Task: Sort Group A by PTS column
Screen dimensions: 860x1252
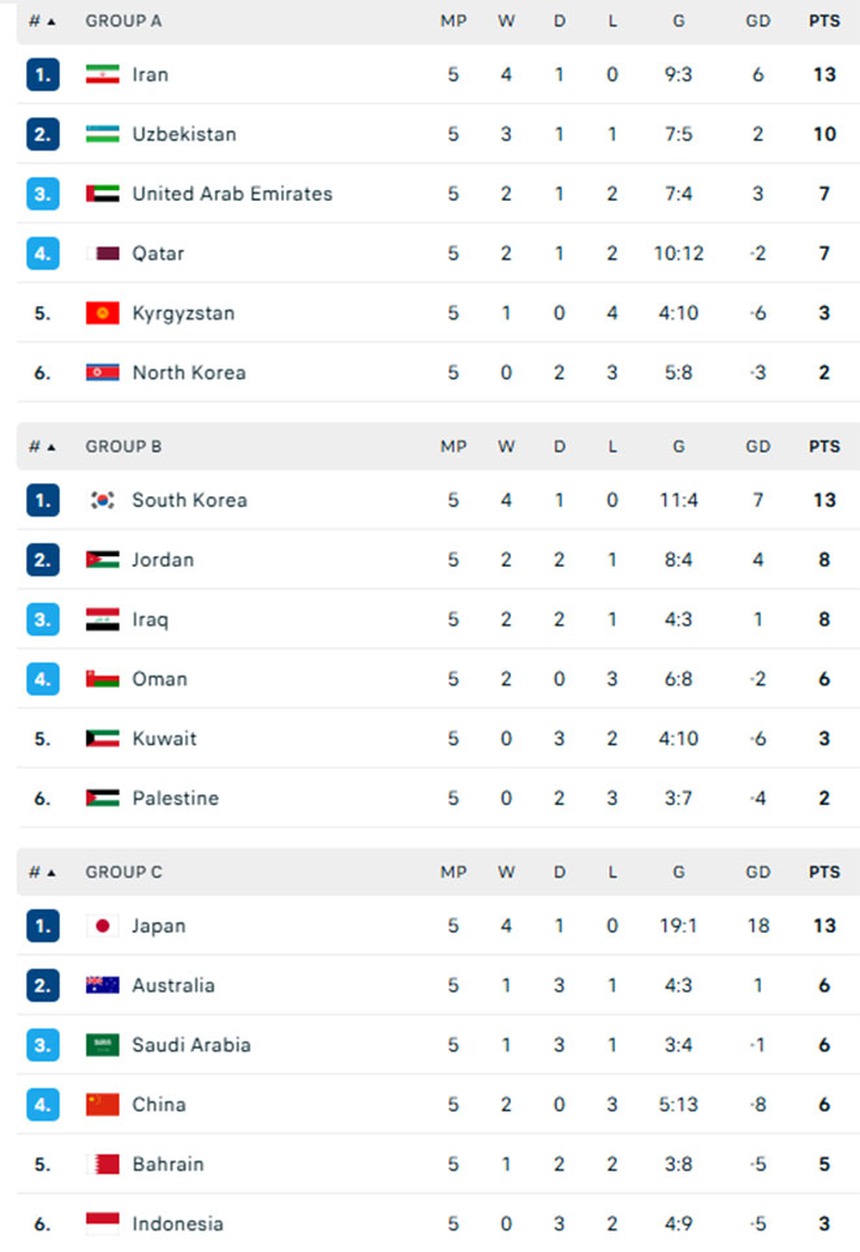Action: (824, 21)
